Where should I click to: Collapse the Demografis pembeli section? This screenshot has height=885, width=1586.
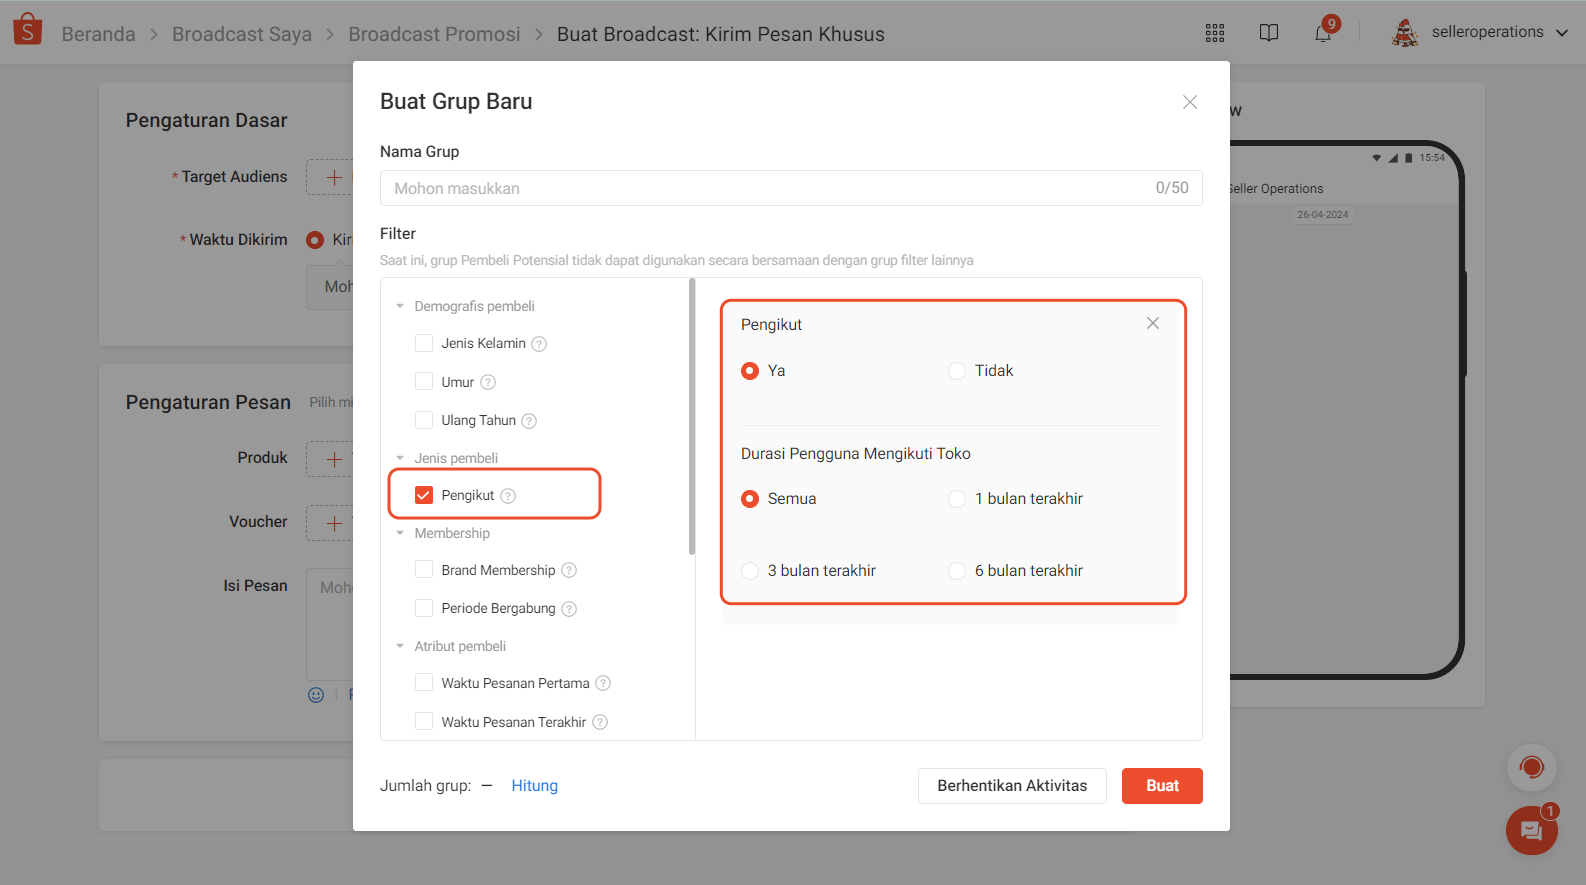(400, 307)
